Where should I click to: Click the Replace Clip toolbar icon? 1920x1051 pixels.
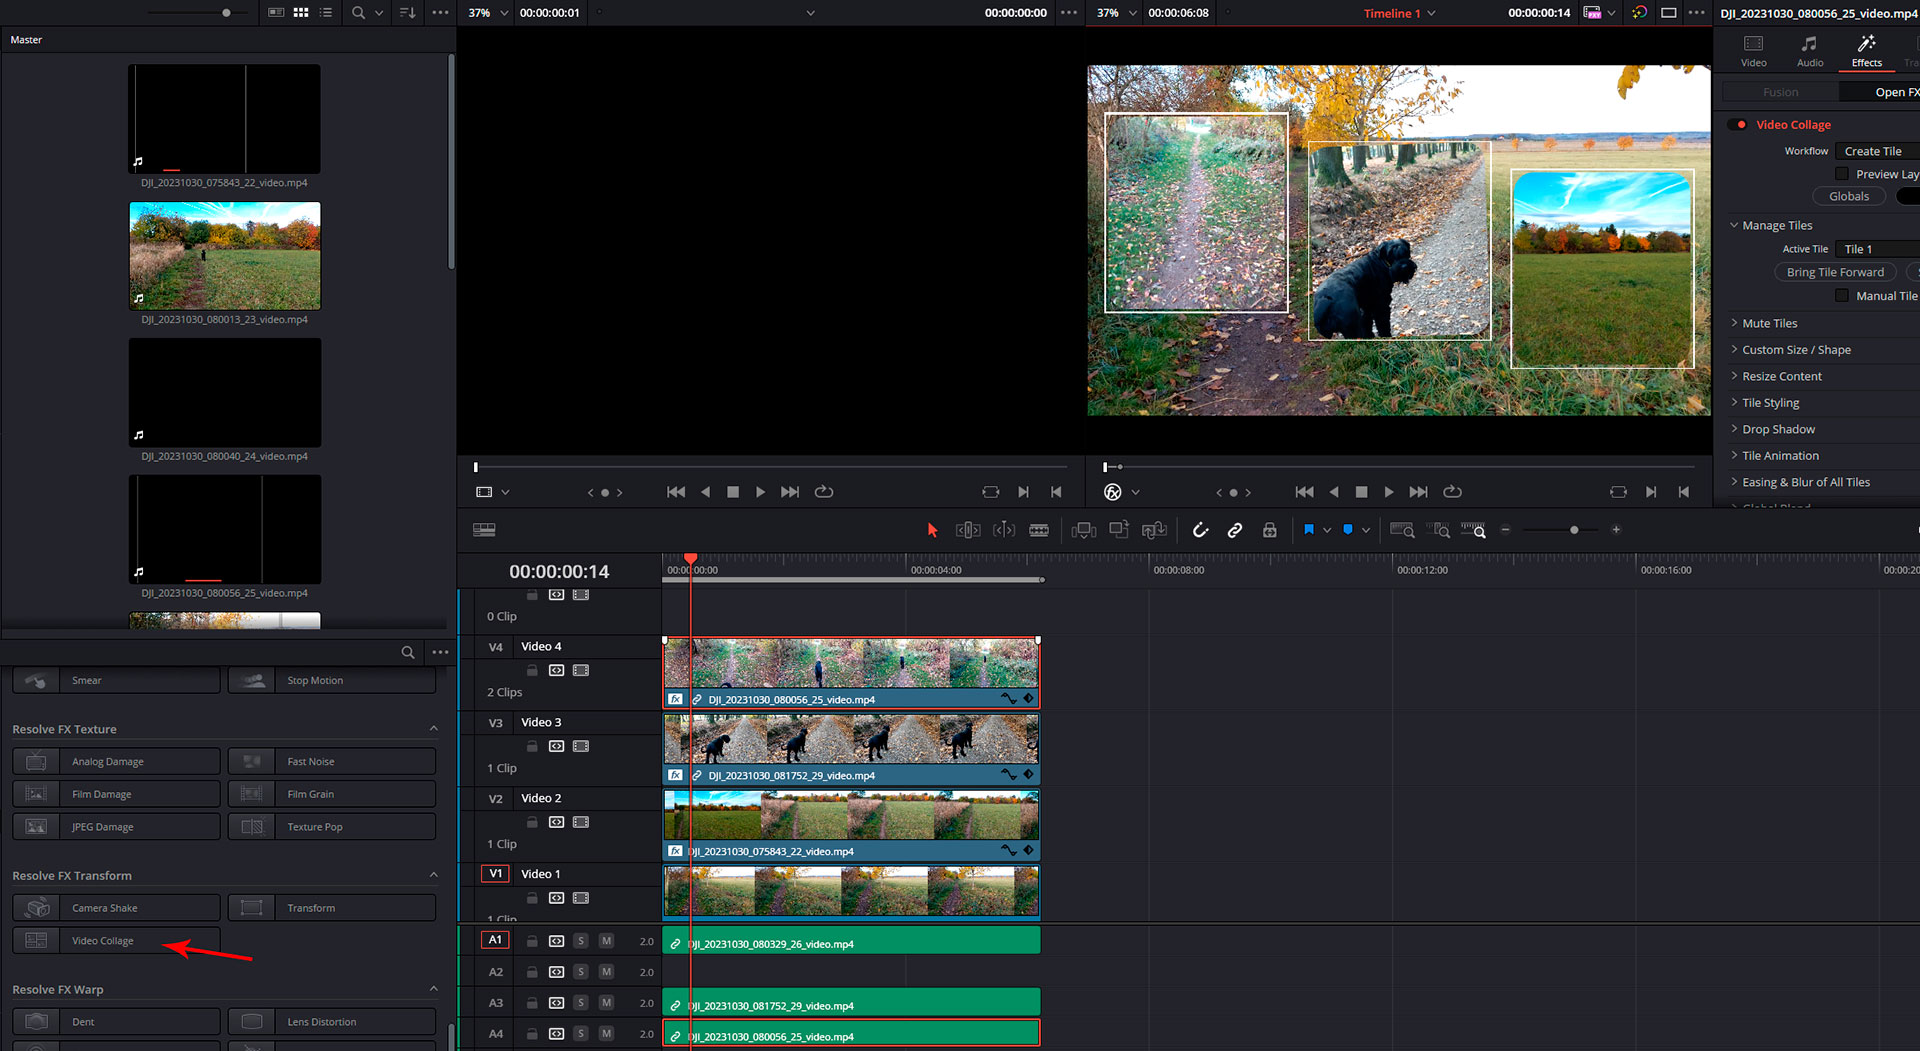pyautogui.click(x=1154, y=530)
